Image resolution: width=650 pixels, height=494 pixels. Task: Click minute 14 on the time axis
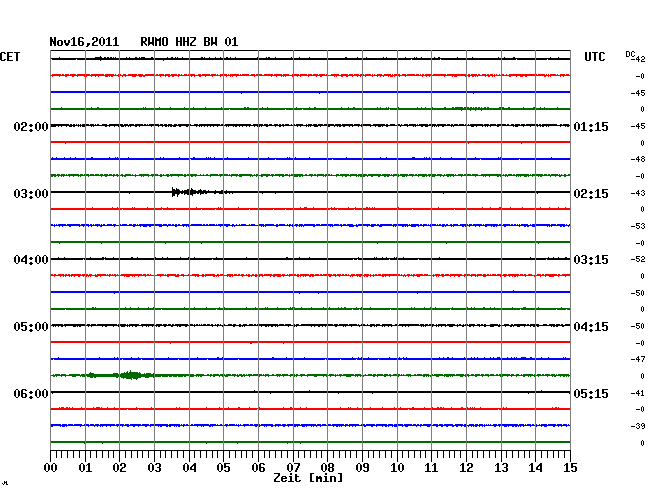pyautogui.click(x=536, y=468)
